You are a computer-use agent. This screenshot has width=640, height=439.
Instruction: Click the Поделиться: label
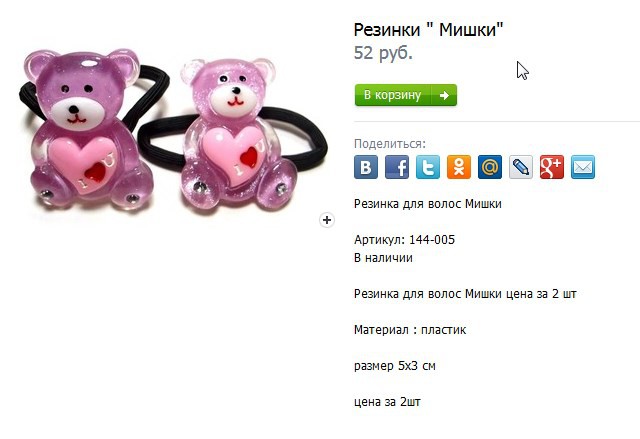390,144
